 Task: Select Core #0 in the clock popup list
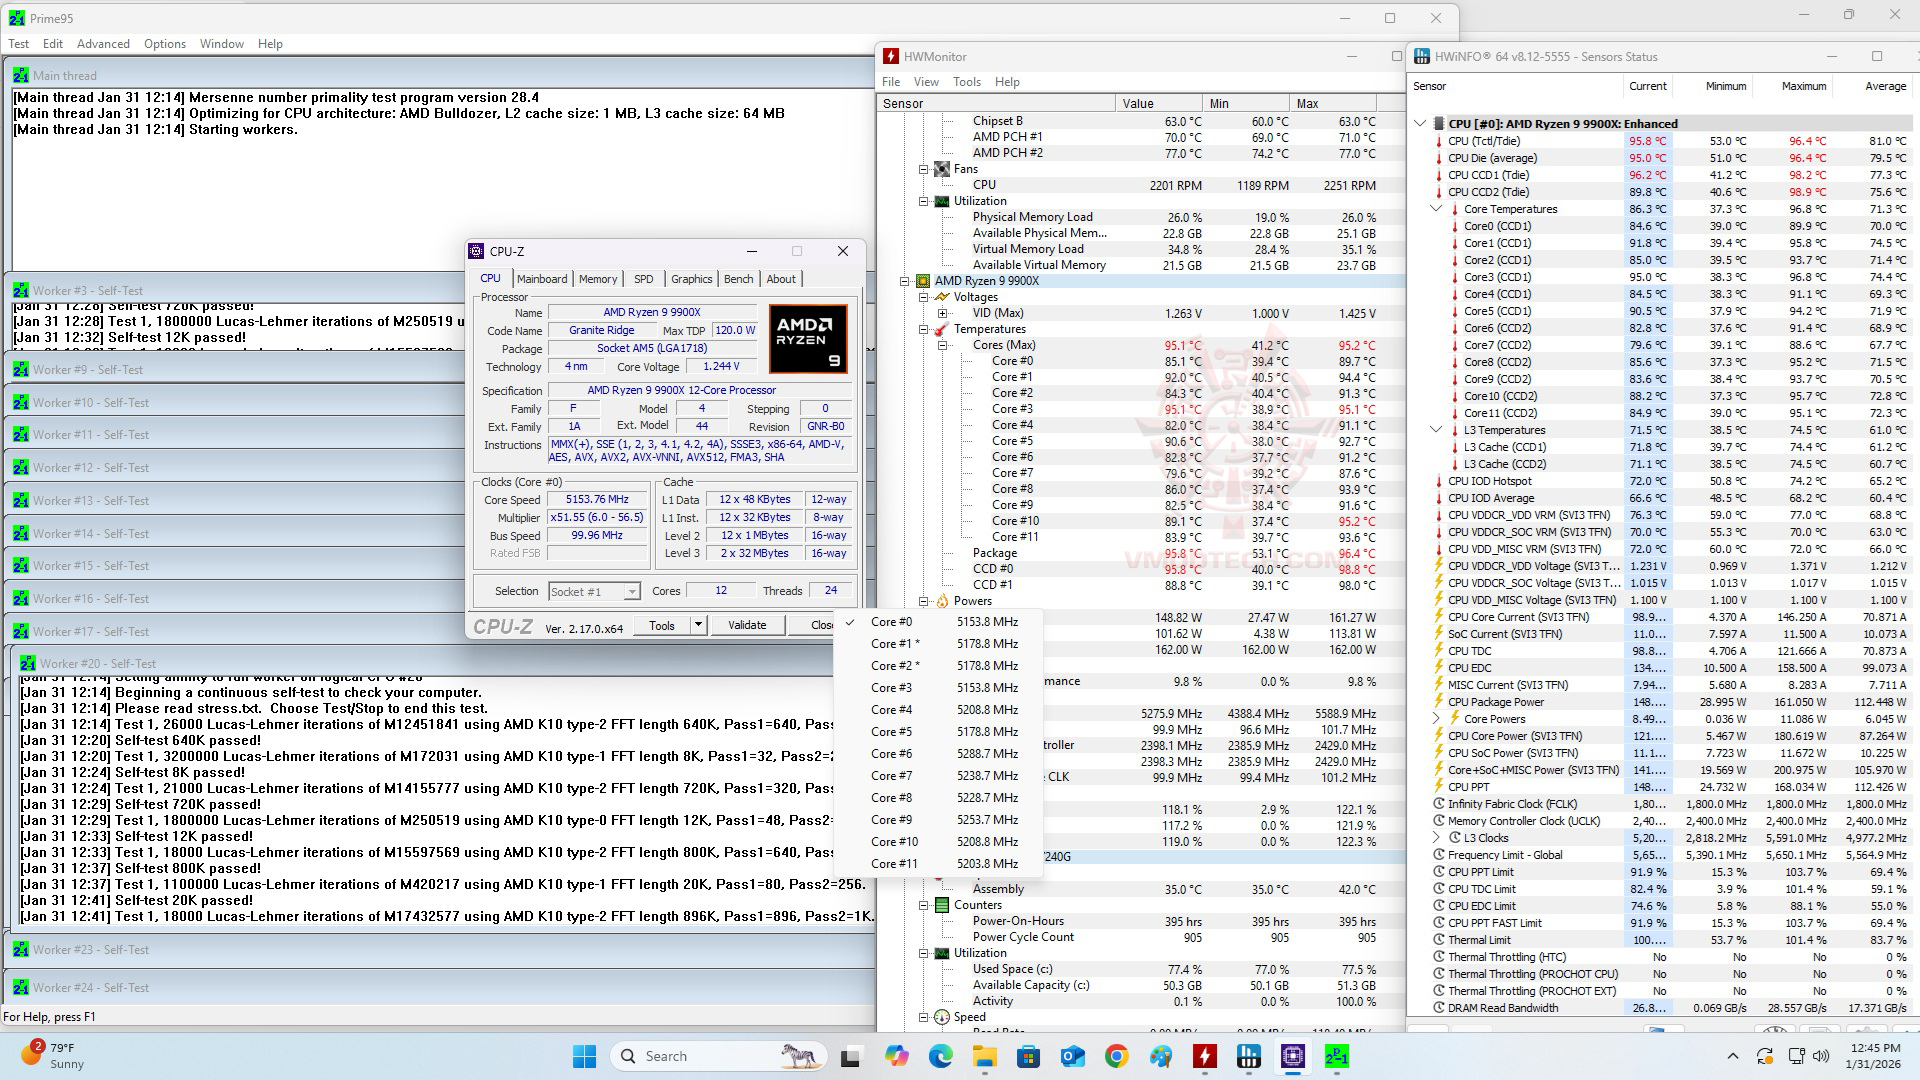click(891, 622)
